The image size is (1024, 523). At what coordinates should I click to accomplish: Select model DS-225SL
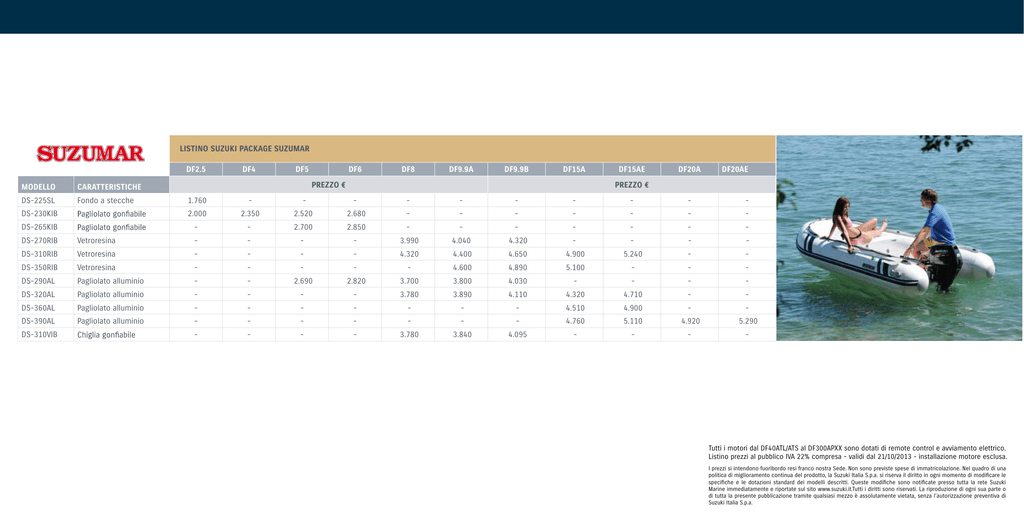pos(37,200)
